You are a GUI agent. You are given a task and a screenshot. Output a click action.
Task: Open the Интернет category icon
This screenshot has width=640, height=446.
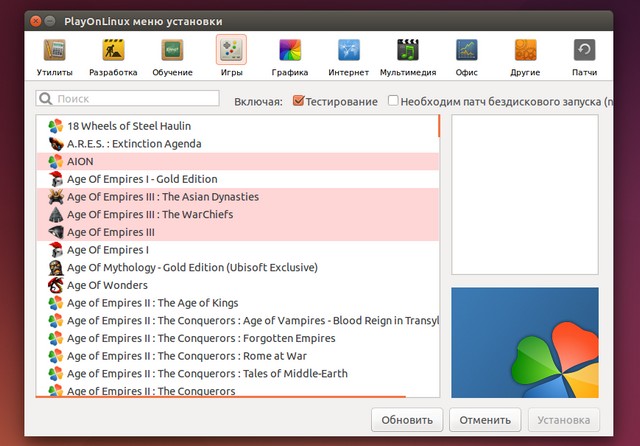point(349,50)
